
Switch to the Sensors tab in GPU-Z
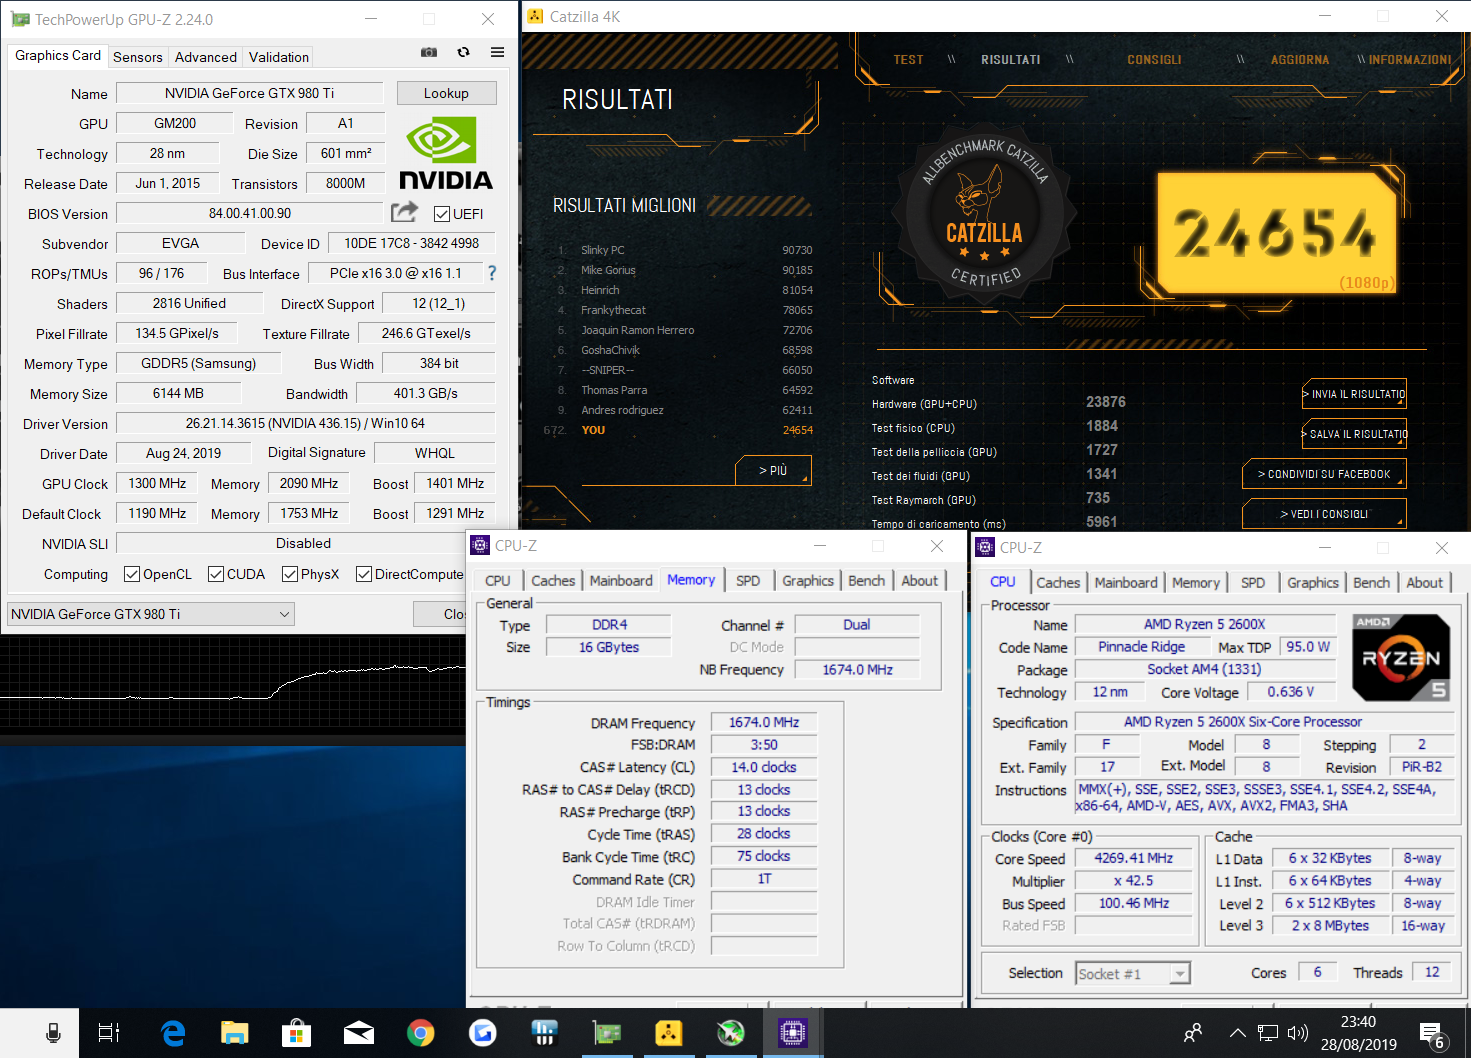(x=138, y=57)
